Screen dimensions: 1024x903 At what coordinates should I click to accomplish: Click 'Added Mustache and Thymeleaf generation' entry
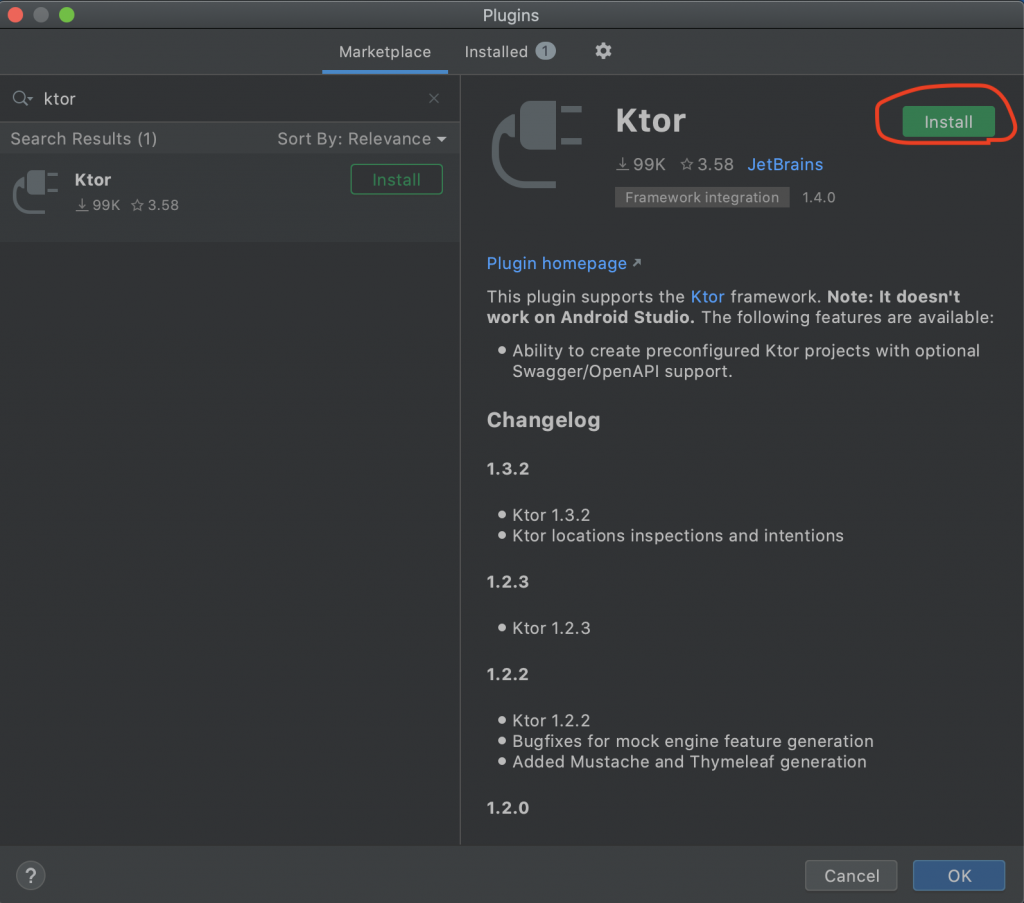(x=689, y=762)
